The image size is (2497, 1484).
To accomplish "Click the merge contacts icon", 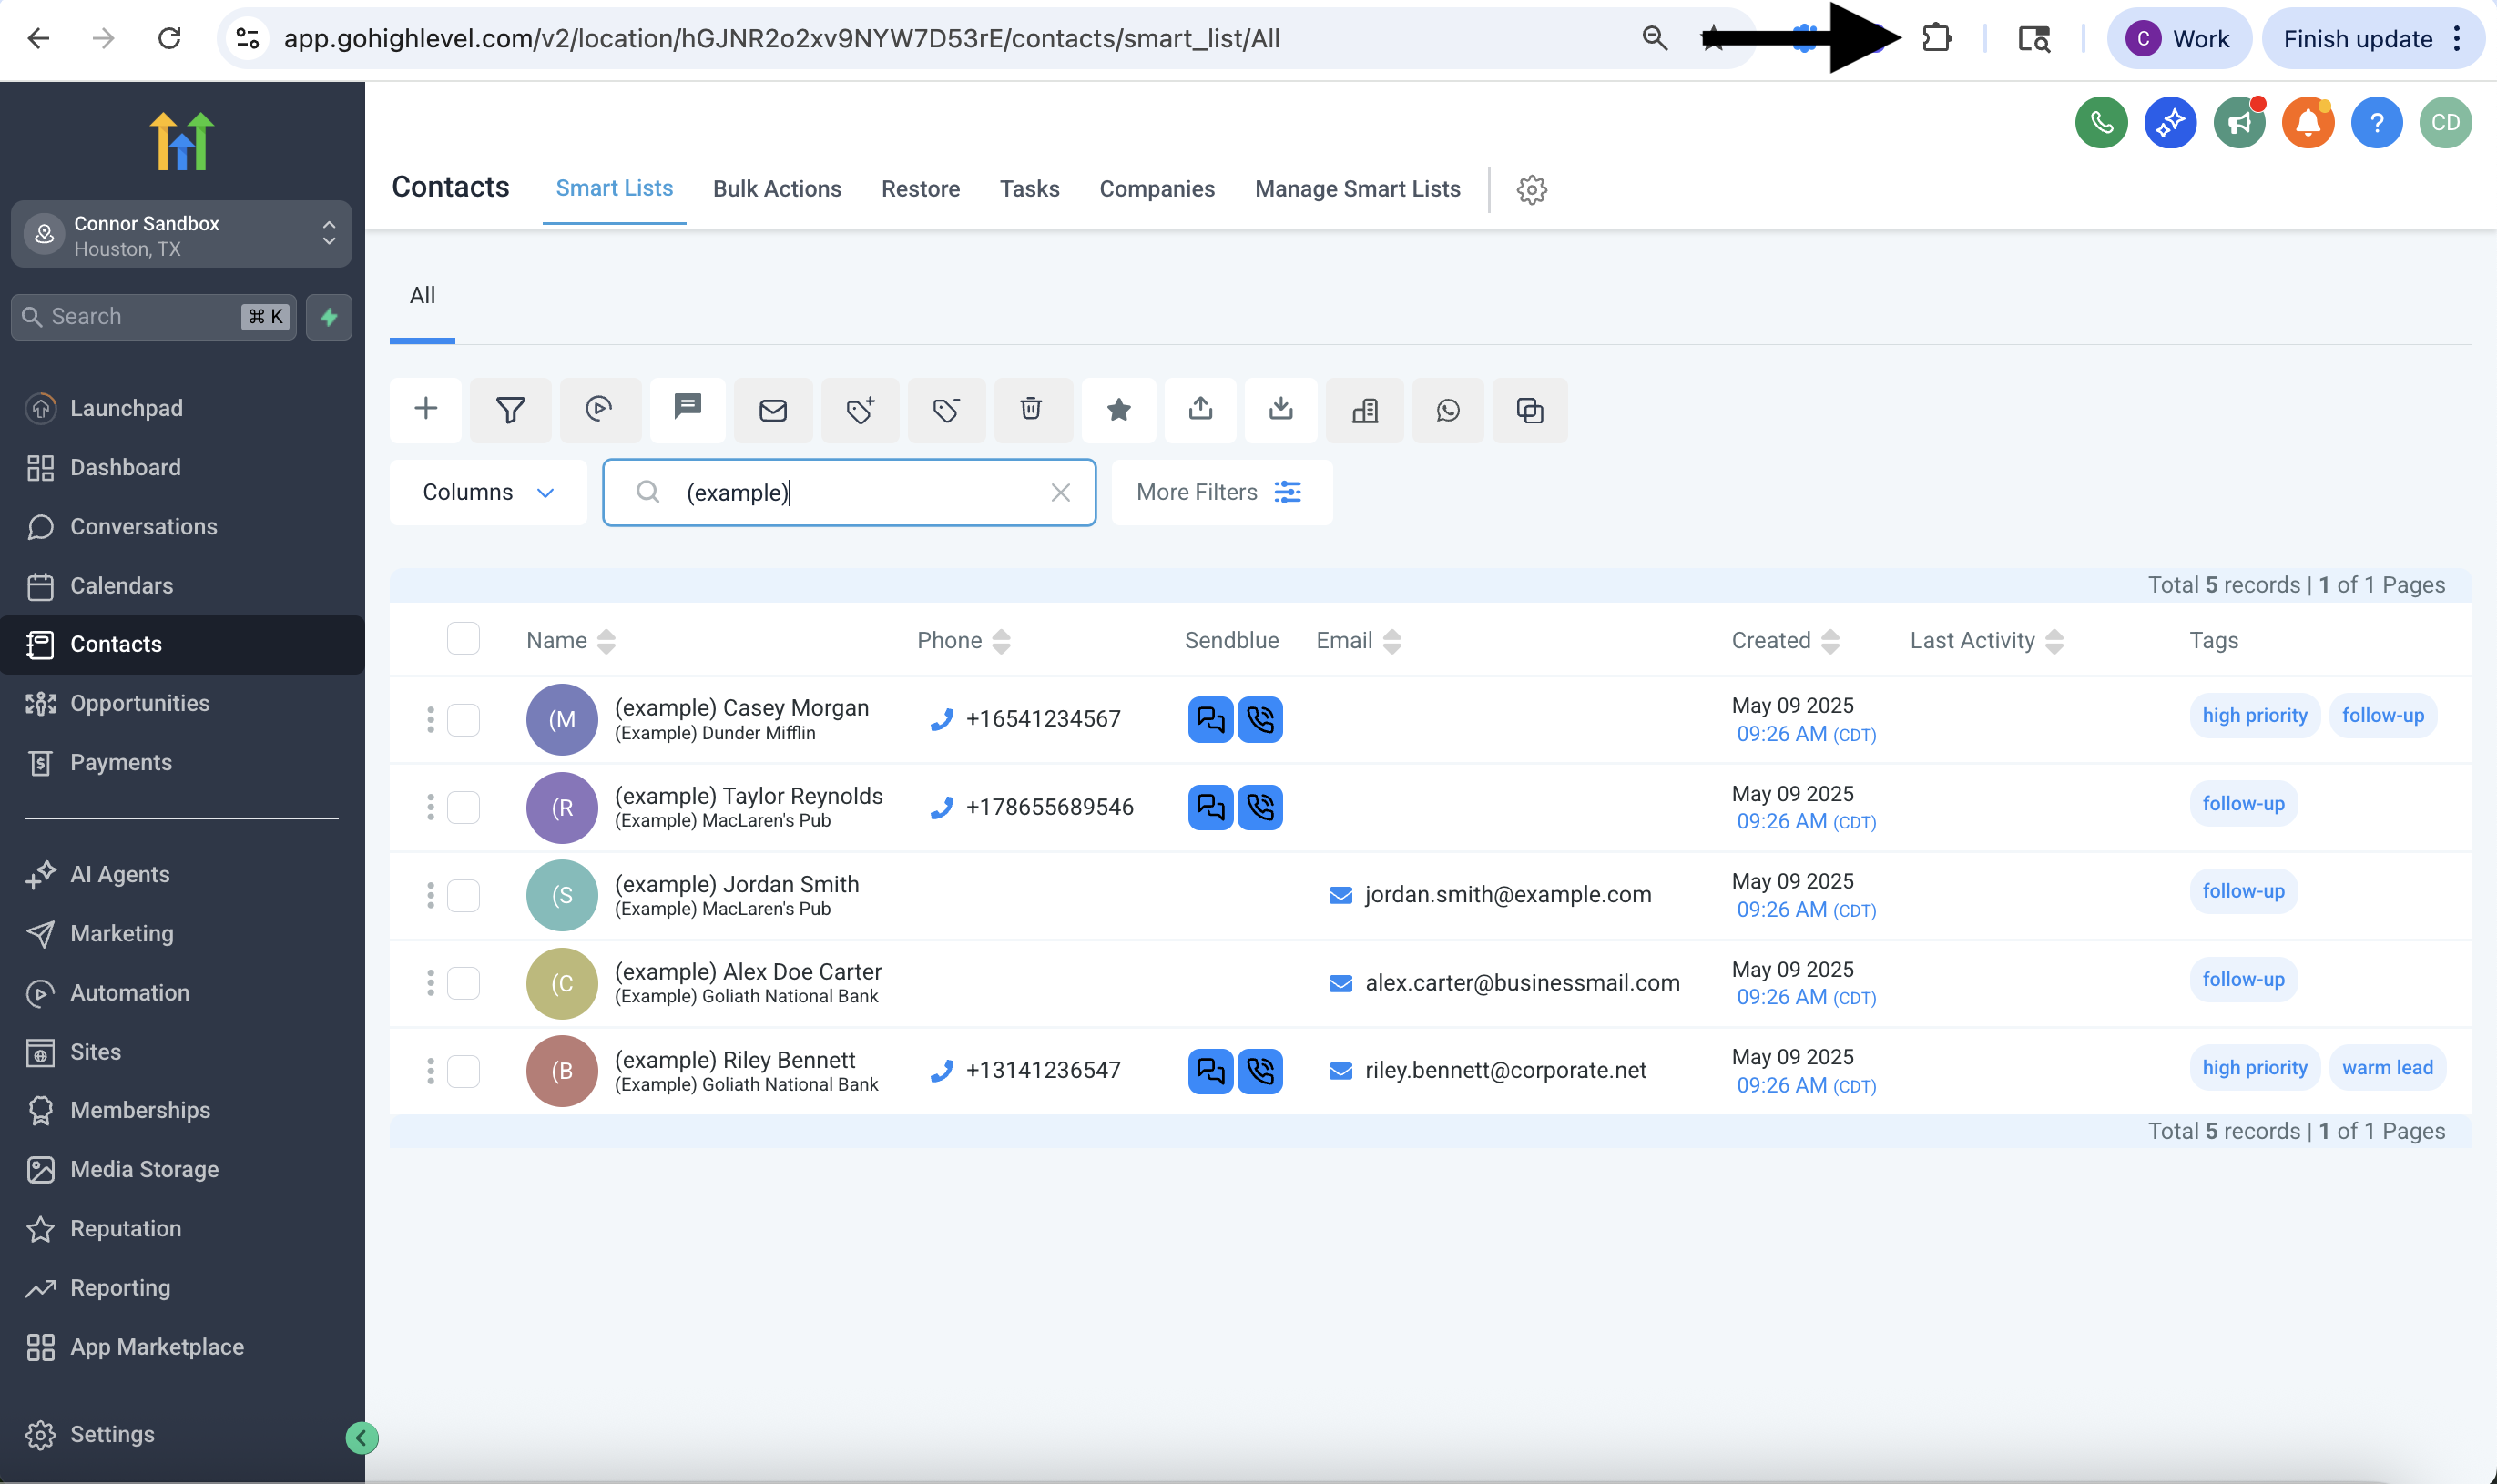I will 1530,409.
